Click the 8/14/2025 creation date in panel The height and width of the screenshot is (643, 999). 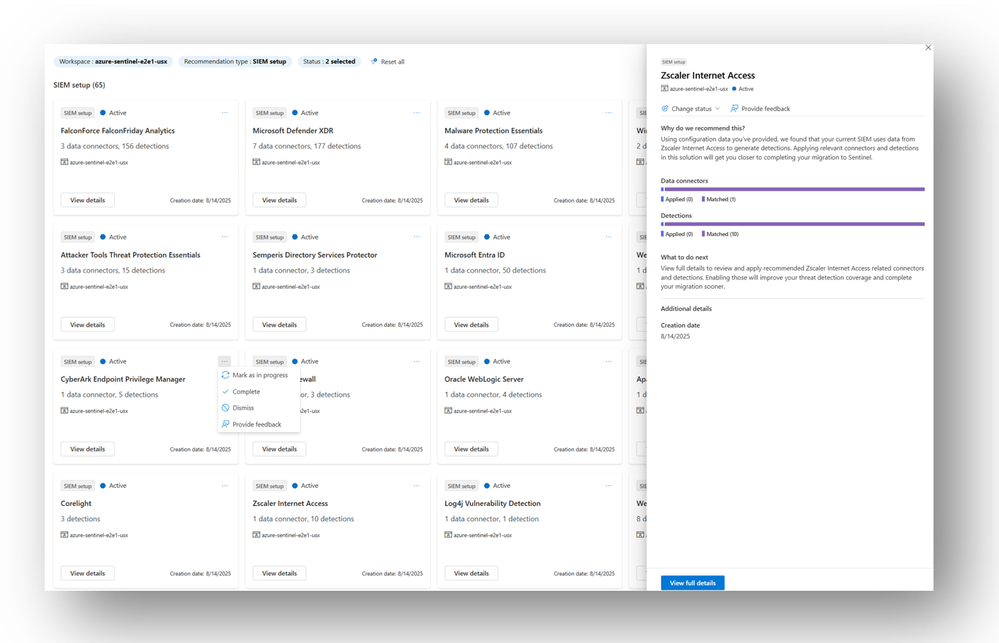[x=675, y=336]
